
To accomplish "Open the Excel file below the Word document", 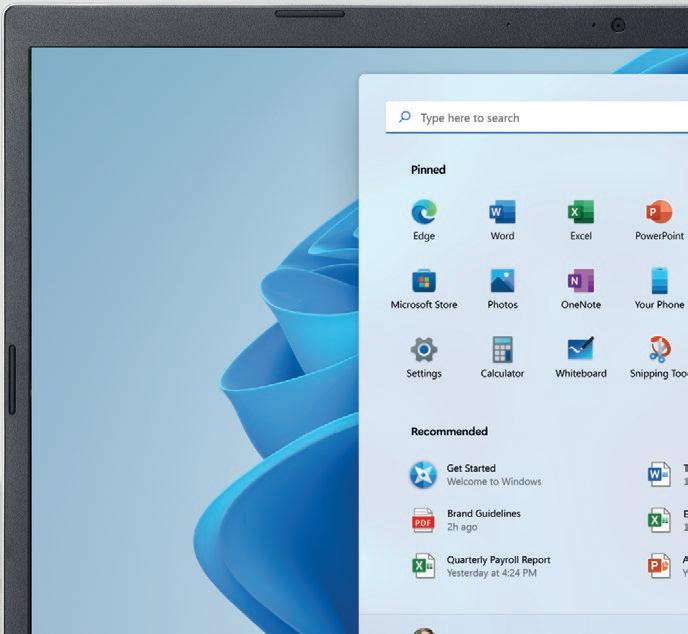I will pyautogui.click(x=659, y=520).
